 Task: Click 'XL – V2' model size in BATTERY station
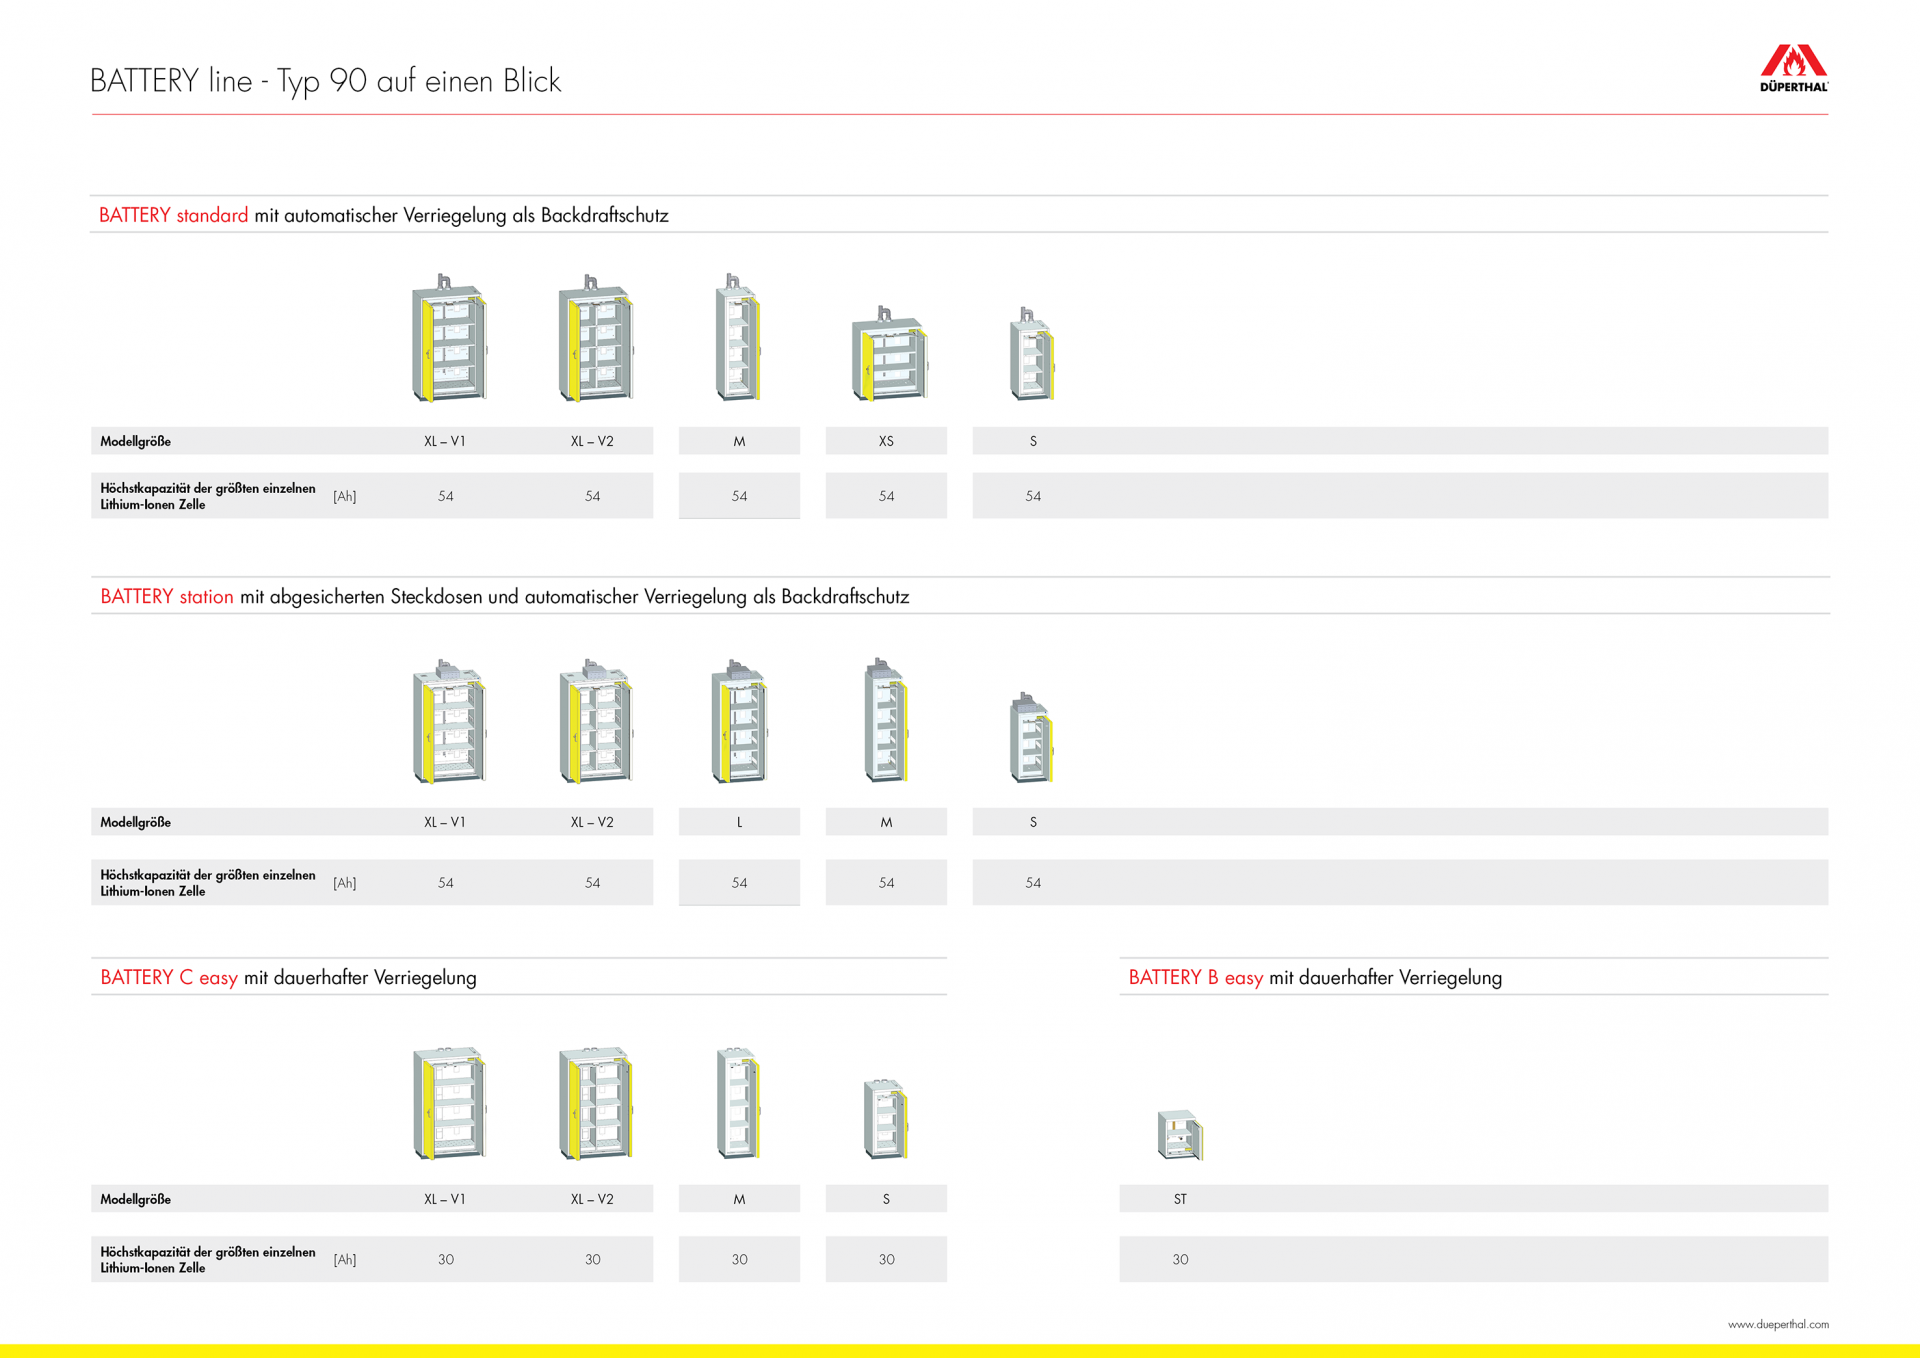coord(592,822)
